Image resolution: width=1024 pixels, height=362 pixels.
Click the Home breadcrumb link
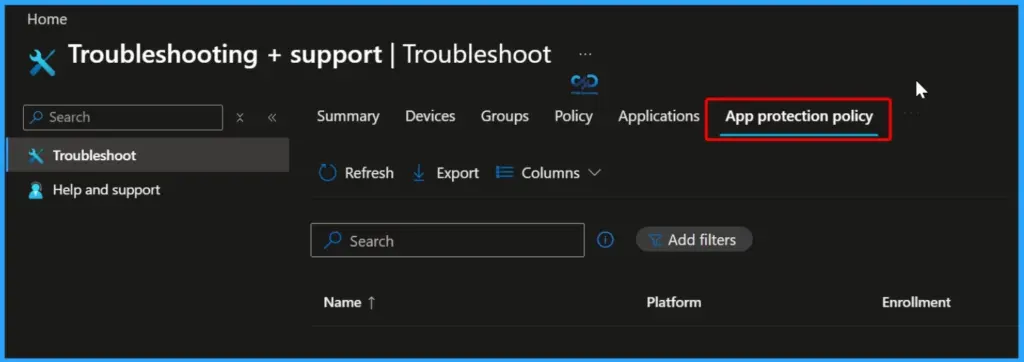point(47,20)
